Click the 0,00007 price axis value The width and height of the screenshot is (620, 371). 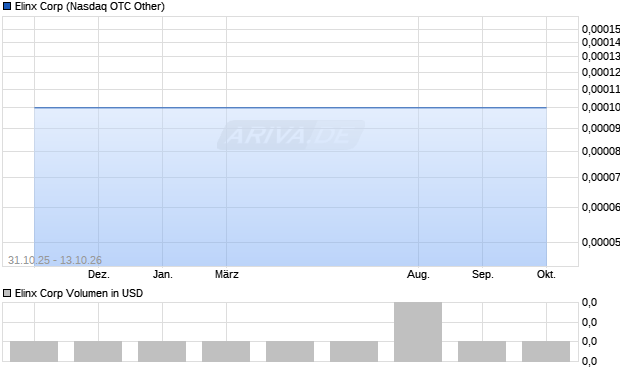601,177
